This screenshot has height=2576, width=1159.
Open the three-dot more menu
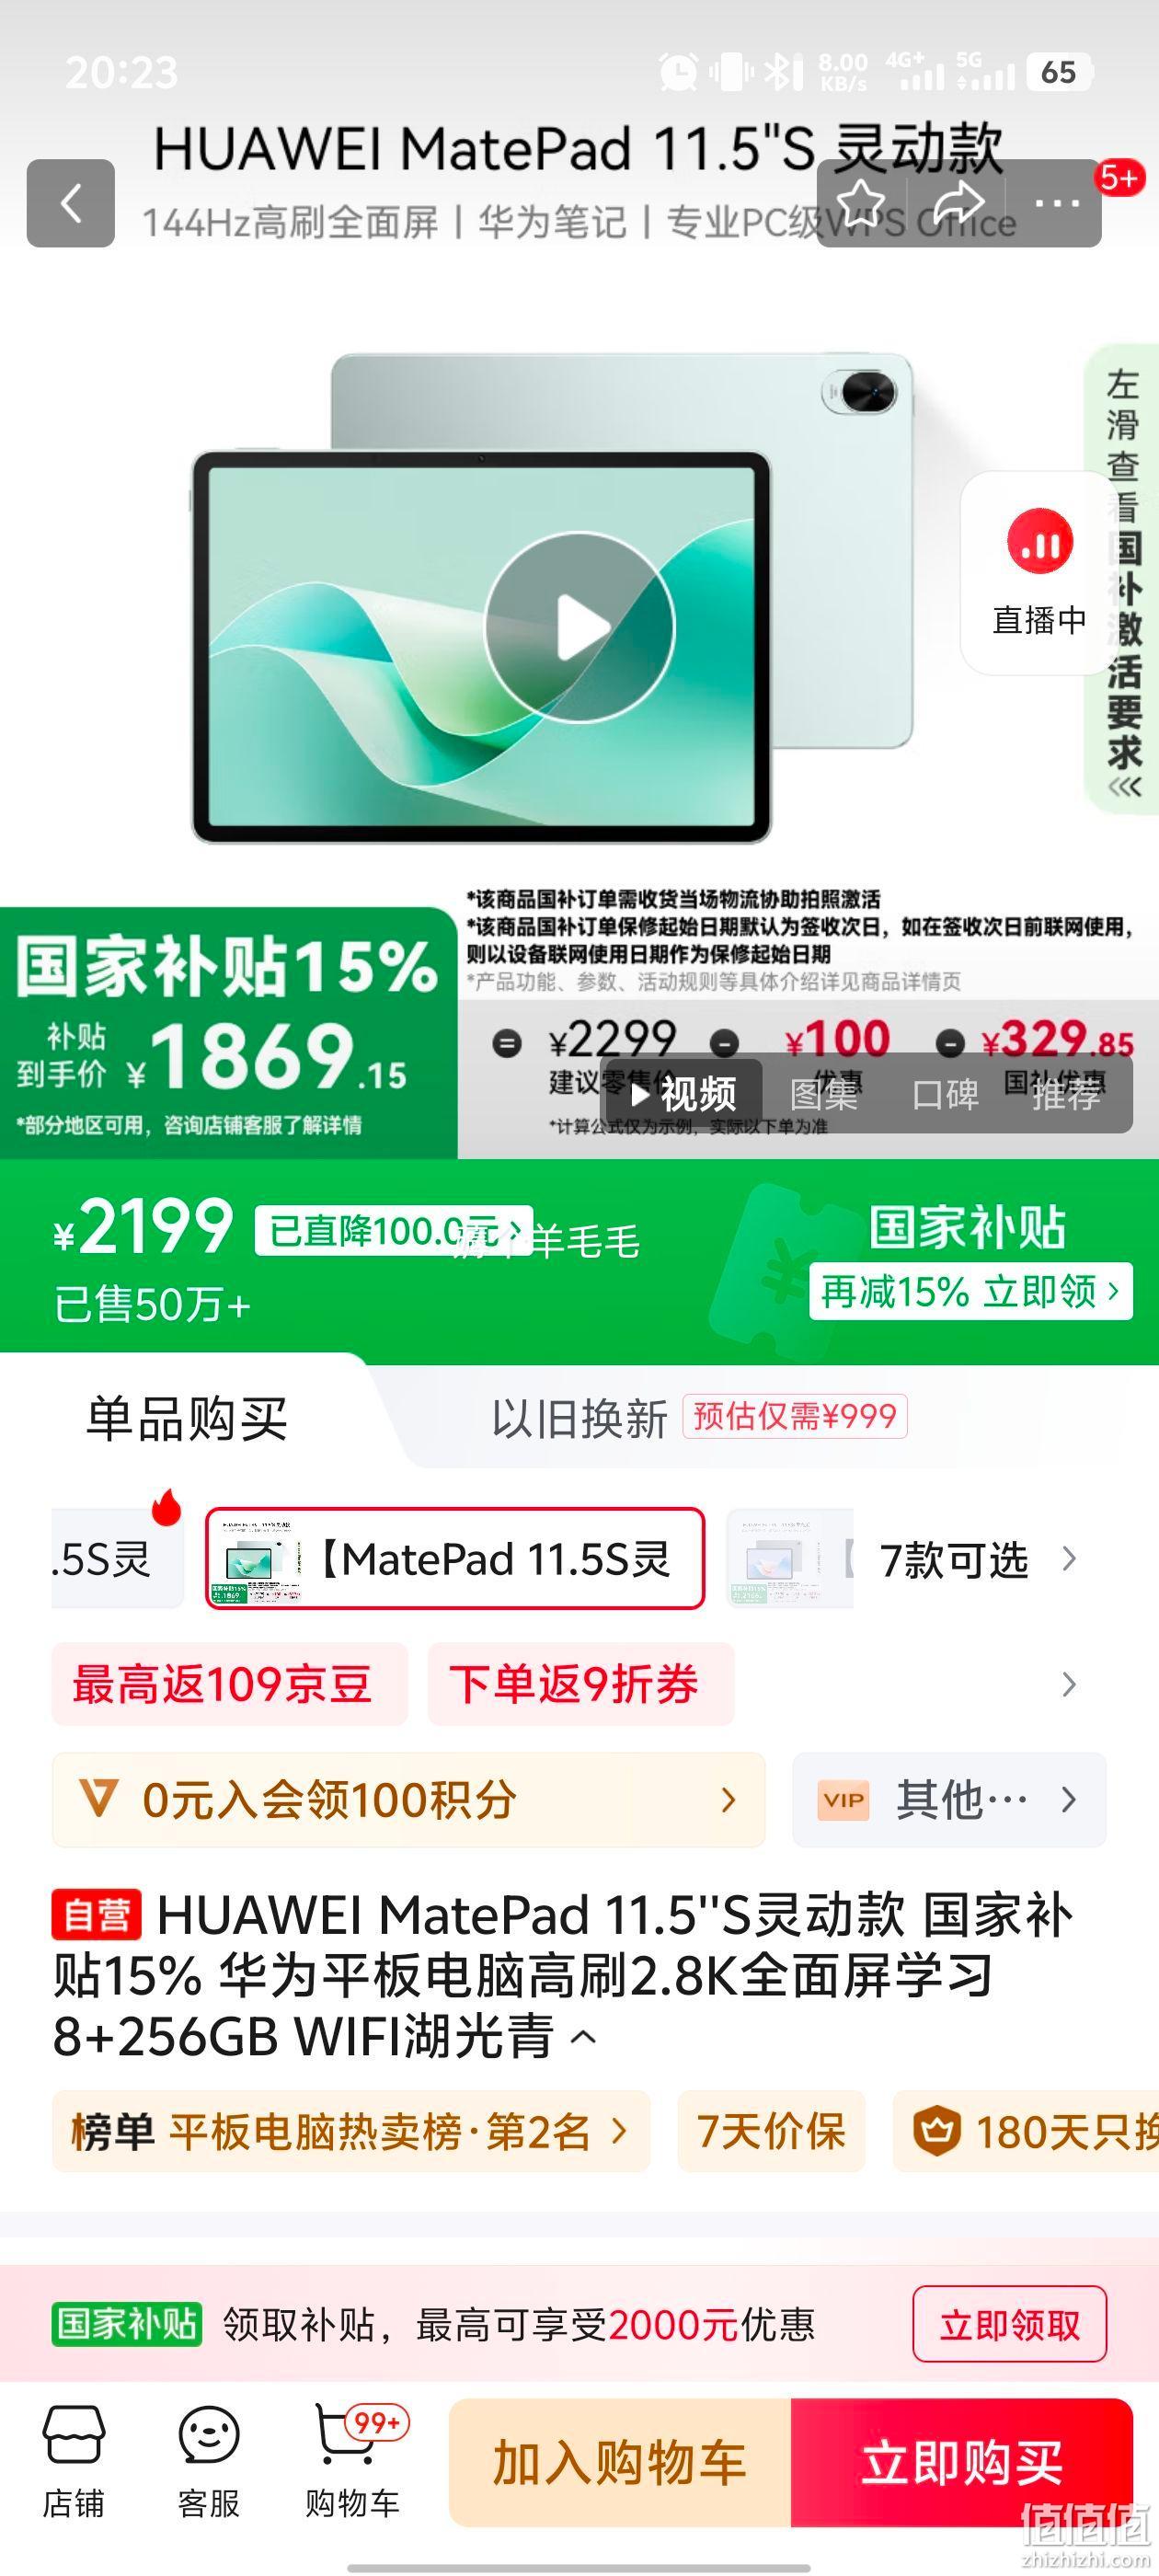(1057, 203)
